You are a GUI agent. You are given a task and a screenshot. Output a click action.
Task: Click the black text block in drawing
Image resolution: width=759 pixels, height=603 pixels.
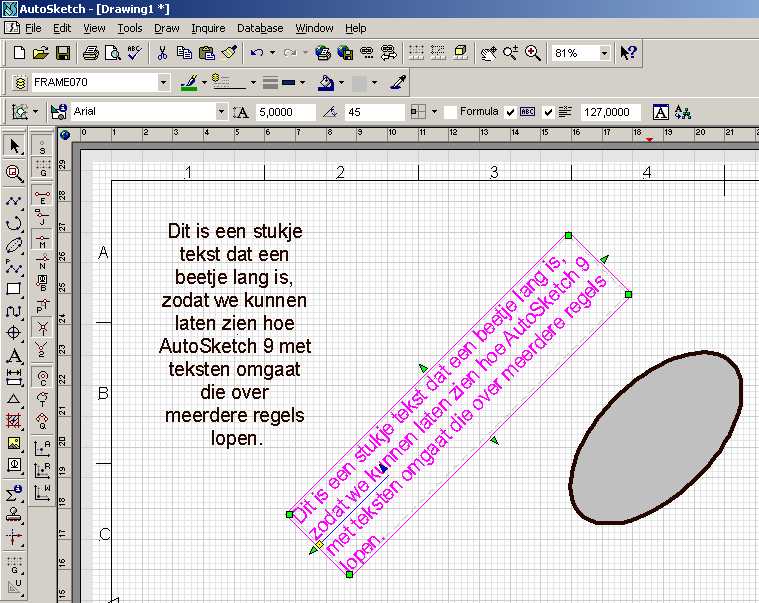[235, 335]
